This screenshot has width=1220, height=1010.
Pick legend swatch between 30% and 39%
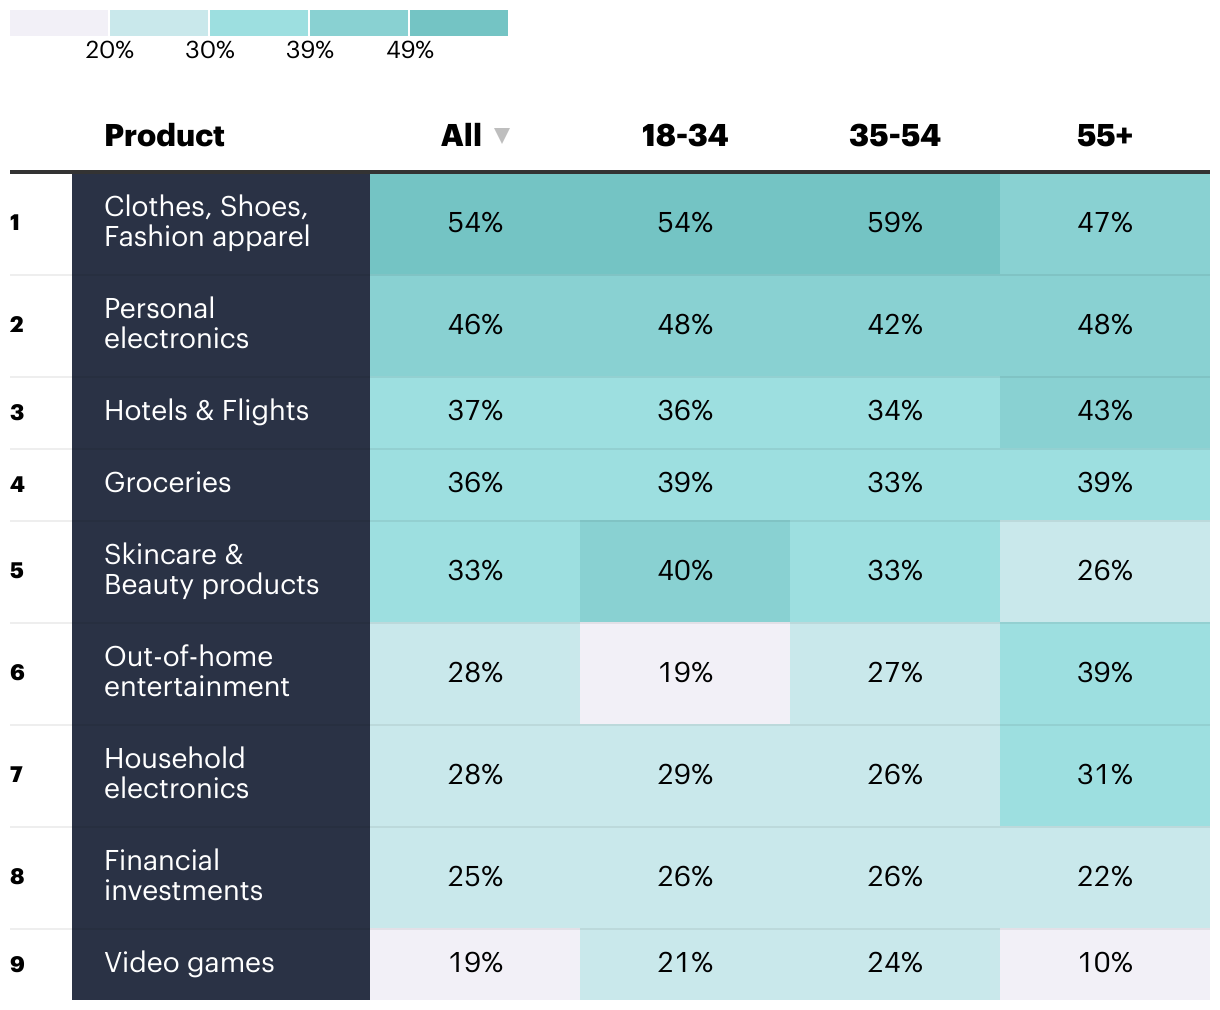pyautogui.click(x=259, y=23)
